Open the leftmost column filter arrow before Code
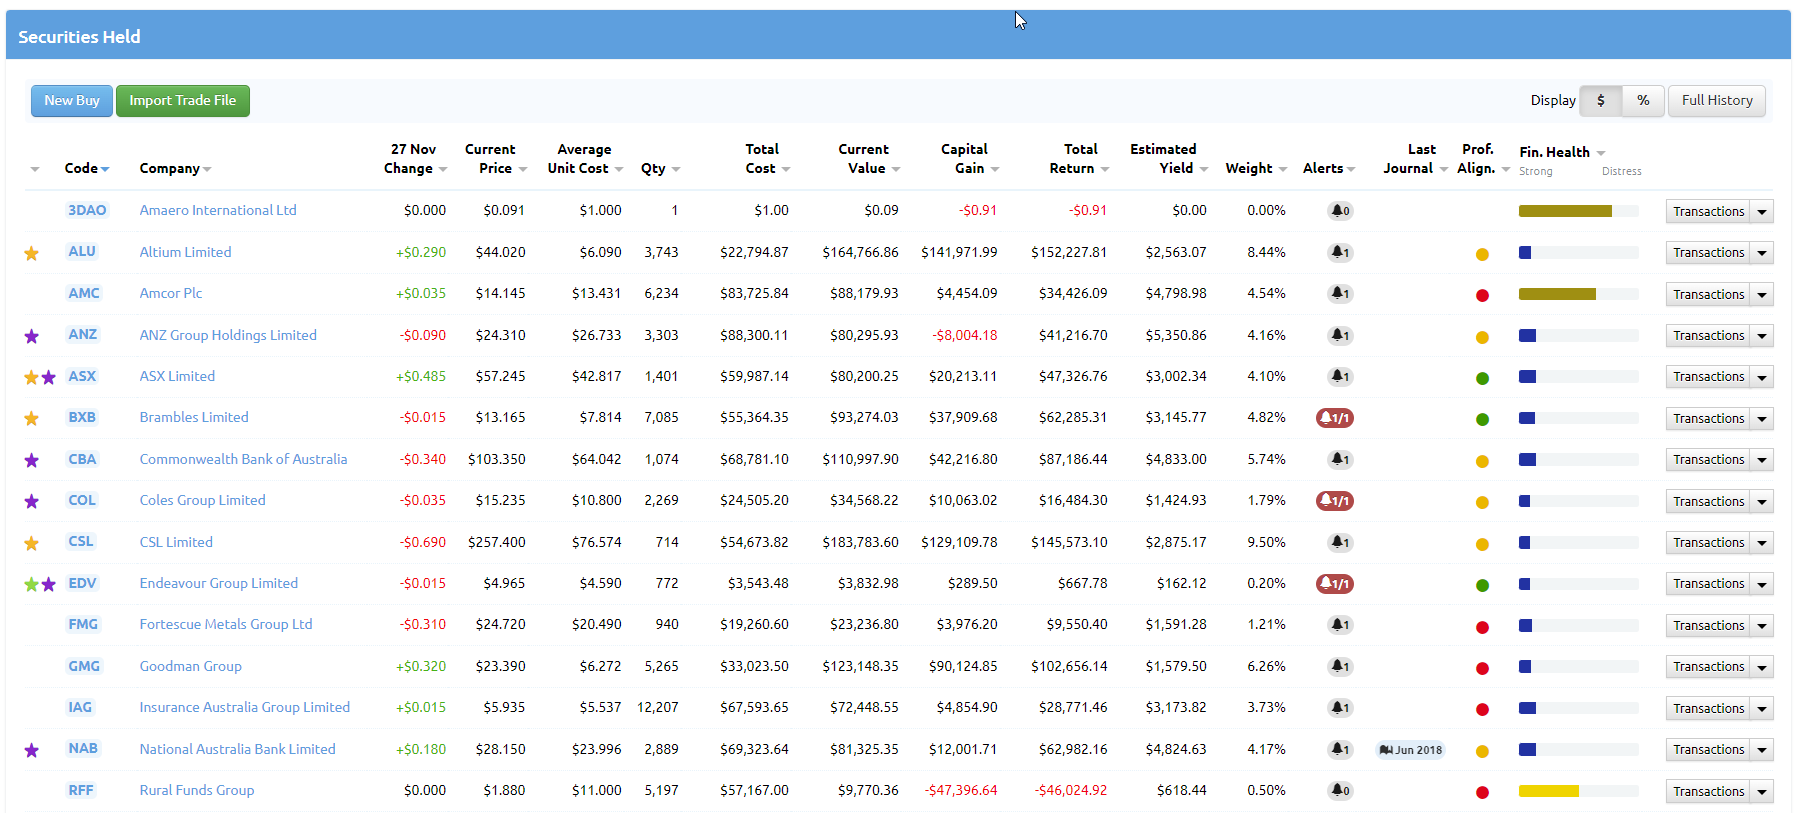This screenshot has height=813, width=1801. click(x=35, y=169)
